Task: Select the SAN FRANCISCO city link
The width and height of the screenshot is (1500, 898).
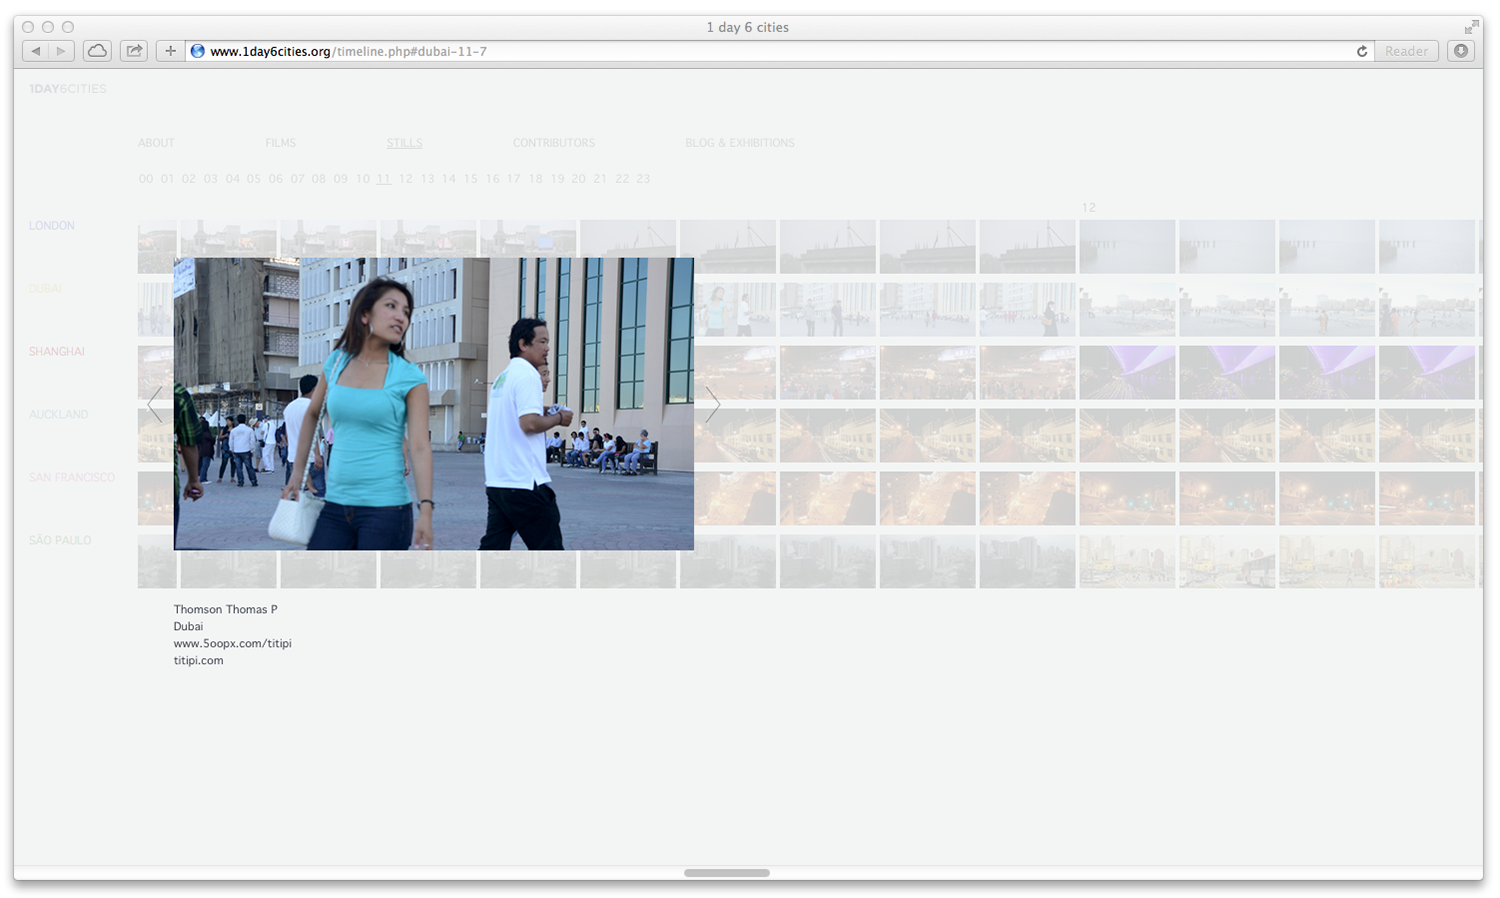Action: (x=72, y=478)
